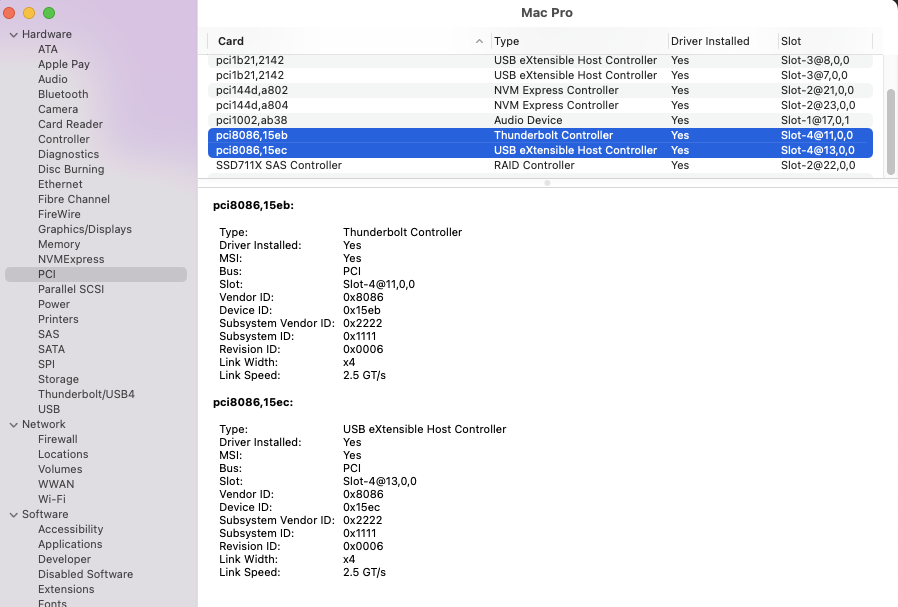Select the pci8086,15eb Thunderbolt Controller row
898x607 pixels.
[540, 135]
